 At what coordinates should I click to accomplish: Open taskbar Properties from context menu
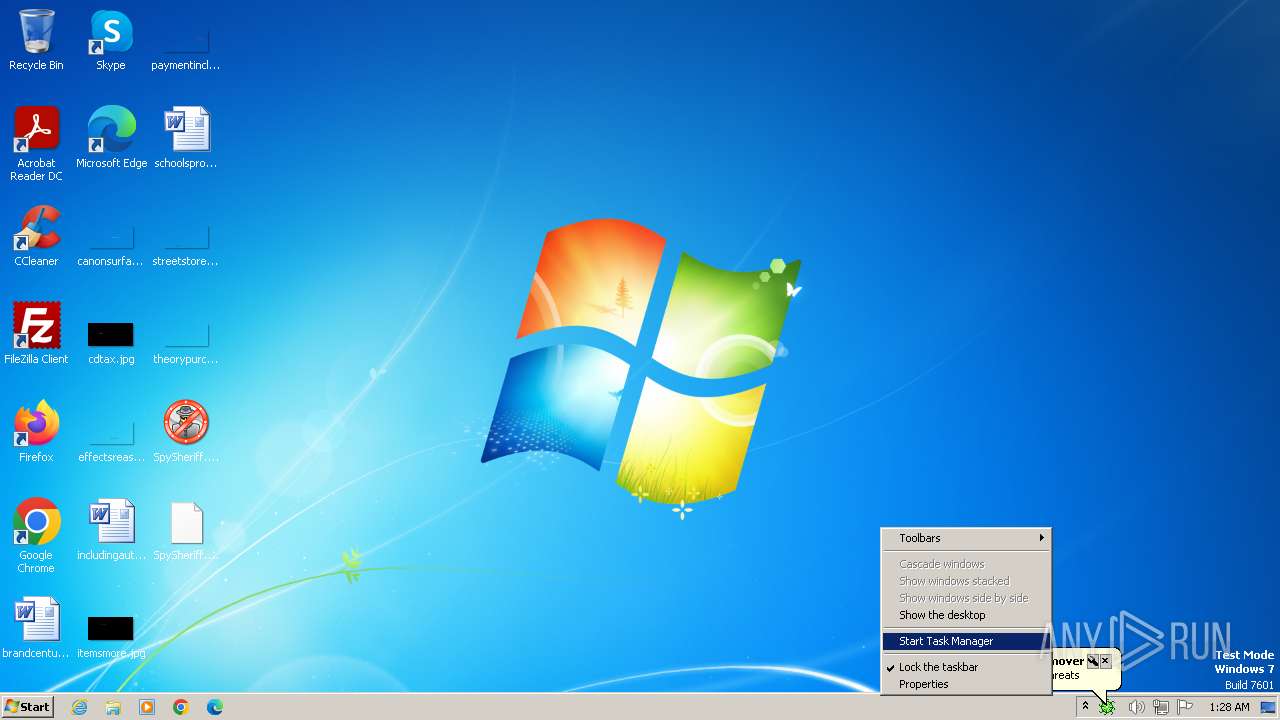[966, 684]
